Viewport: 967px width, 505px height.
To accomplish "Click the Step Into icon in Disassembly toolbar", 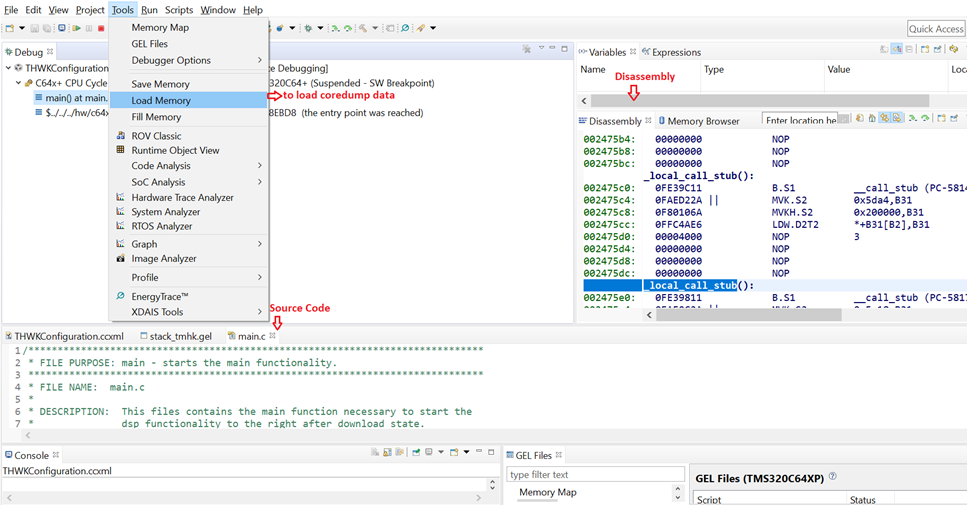I will point(912,118).
